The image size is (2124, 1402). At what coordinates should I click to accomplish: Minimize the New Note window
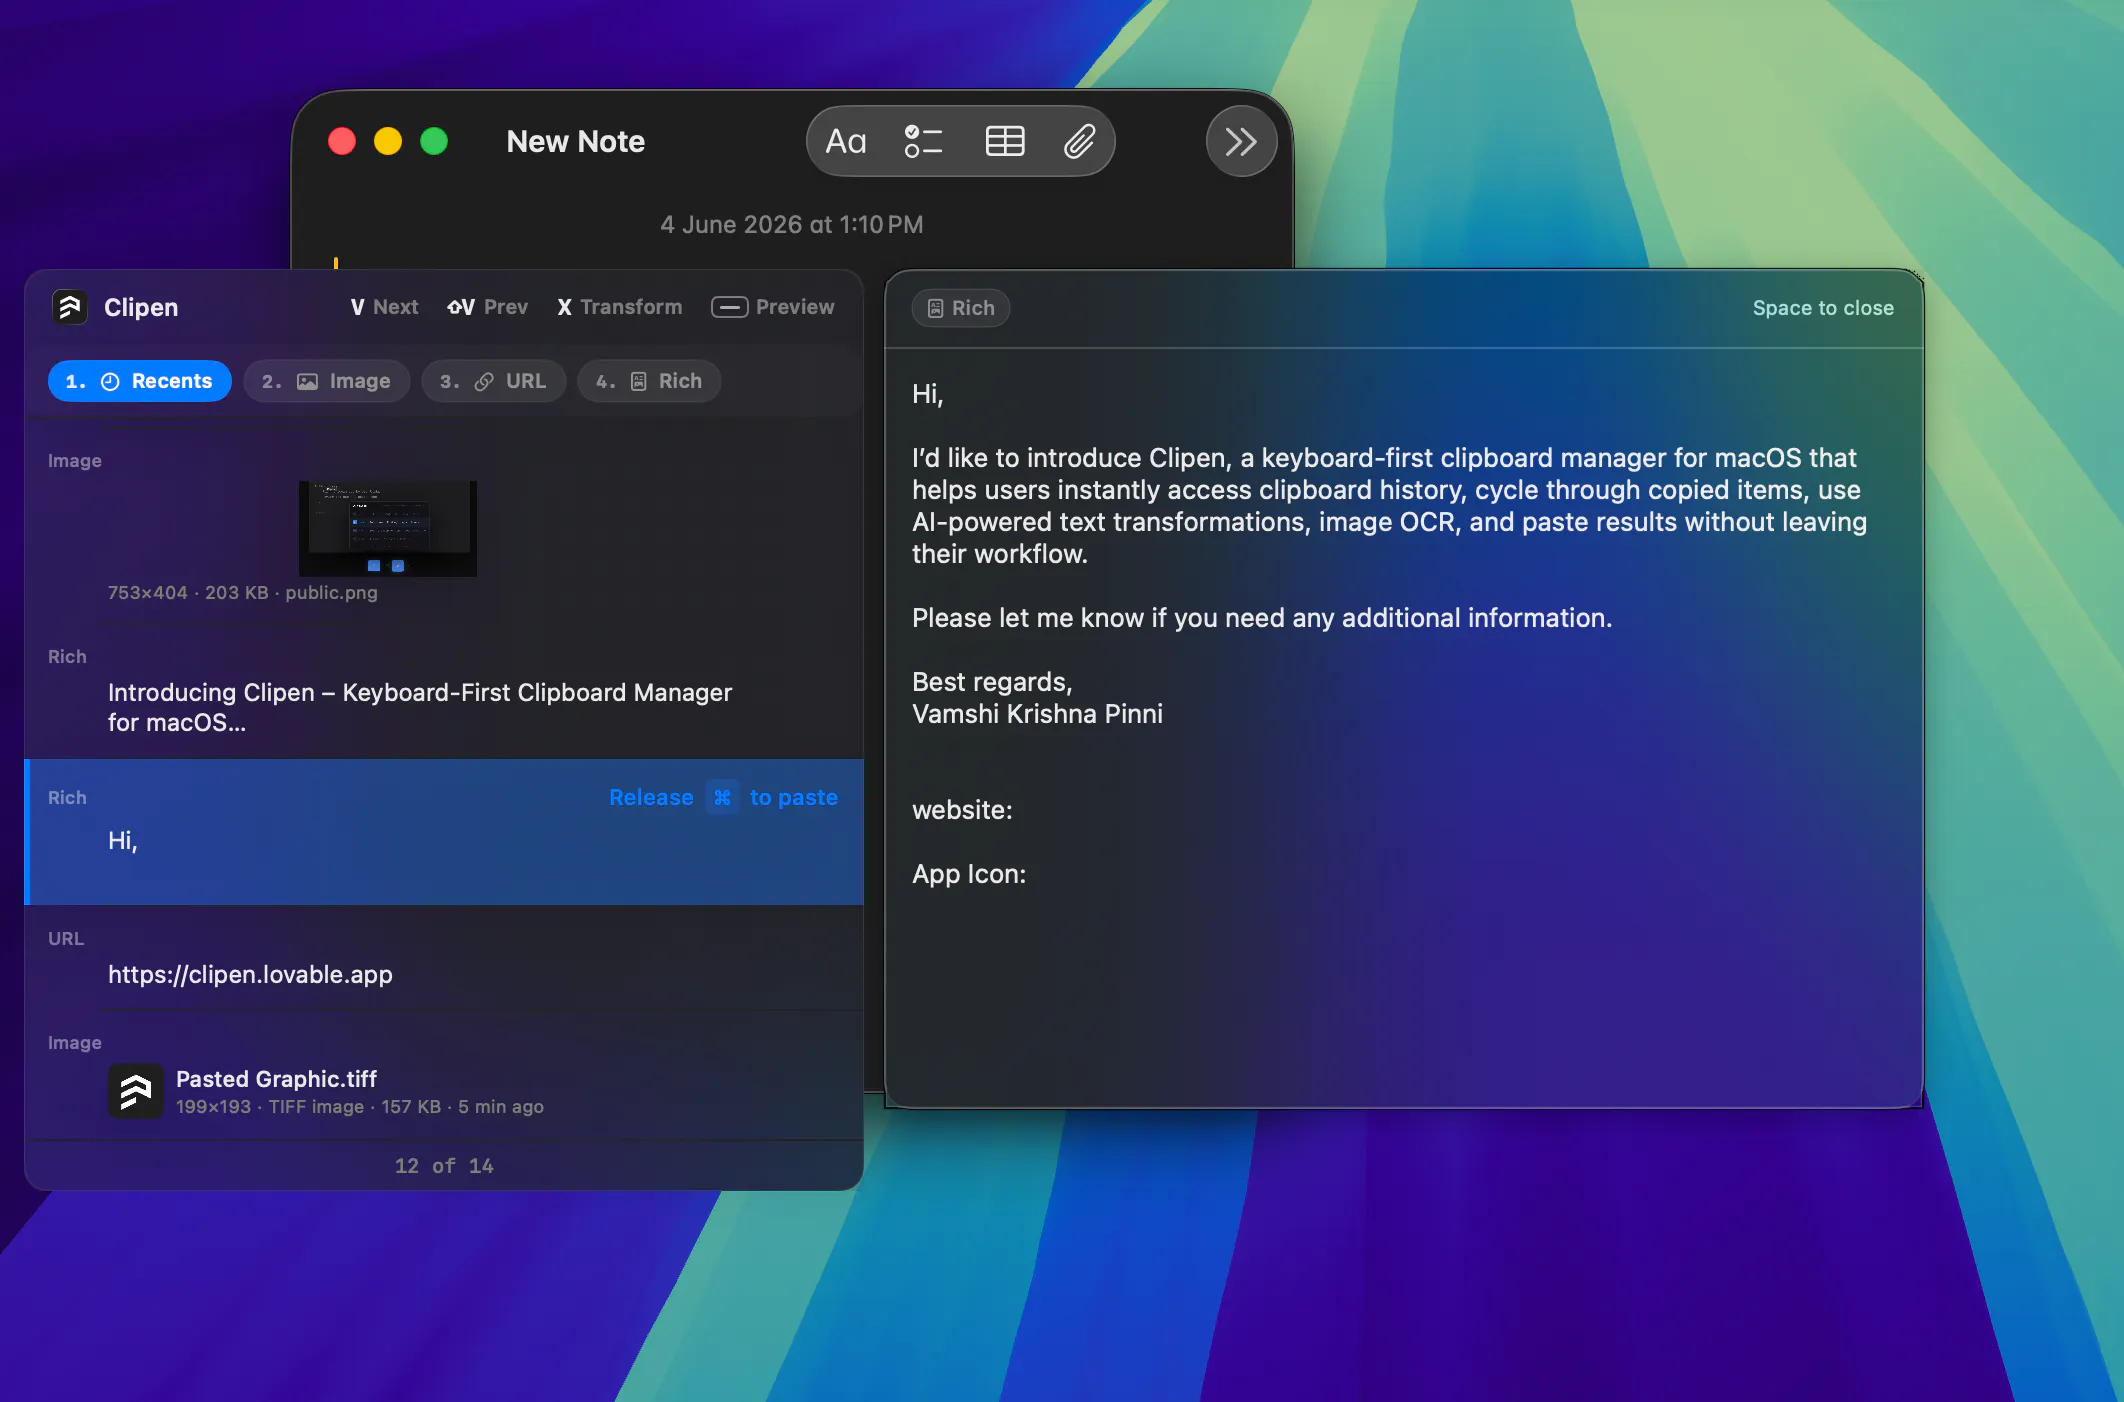click(x=388, y=141)
